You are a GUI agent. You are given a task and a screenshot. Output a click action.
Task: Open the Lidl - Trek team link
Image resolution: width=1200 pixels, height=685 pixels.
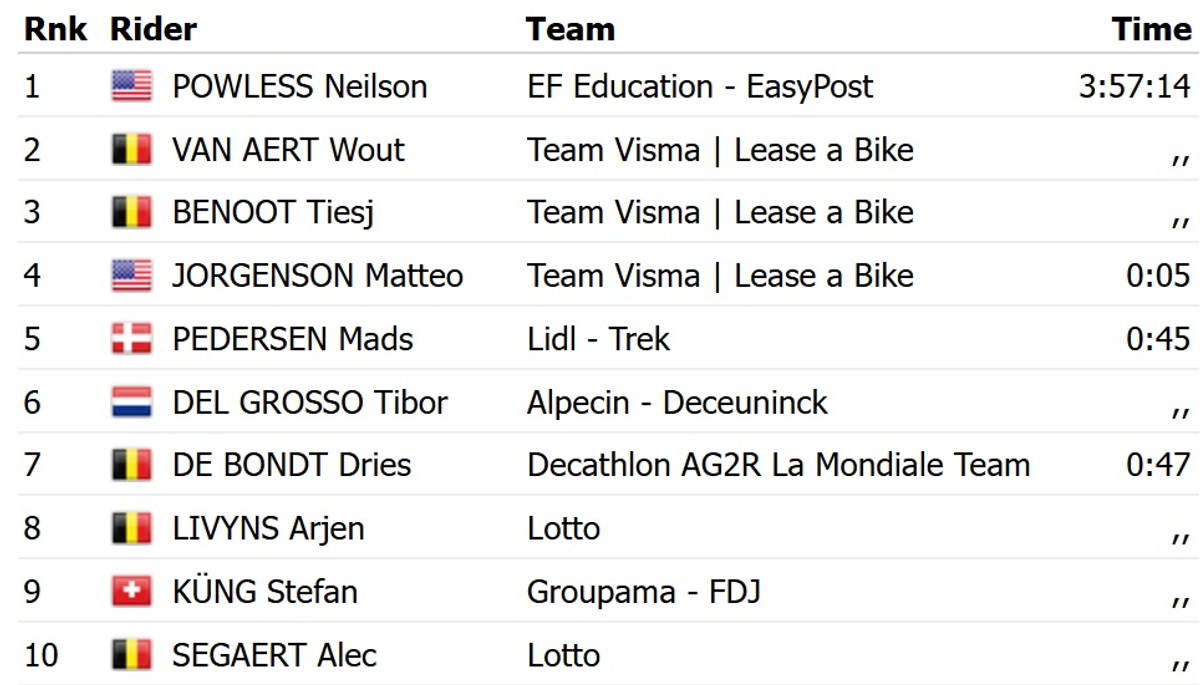click(x=598, y=339)
